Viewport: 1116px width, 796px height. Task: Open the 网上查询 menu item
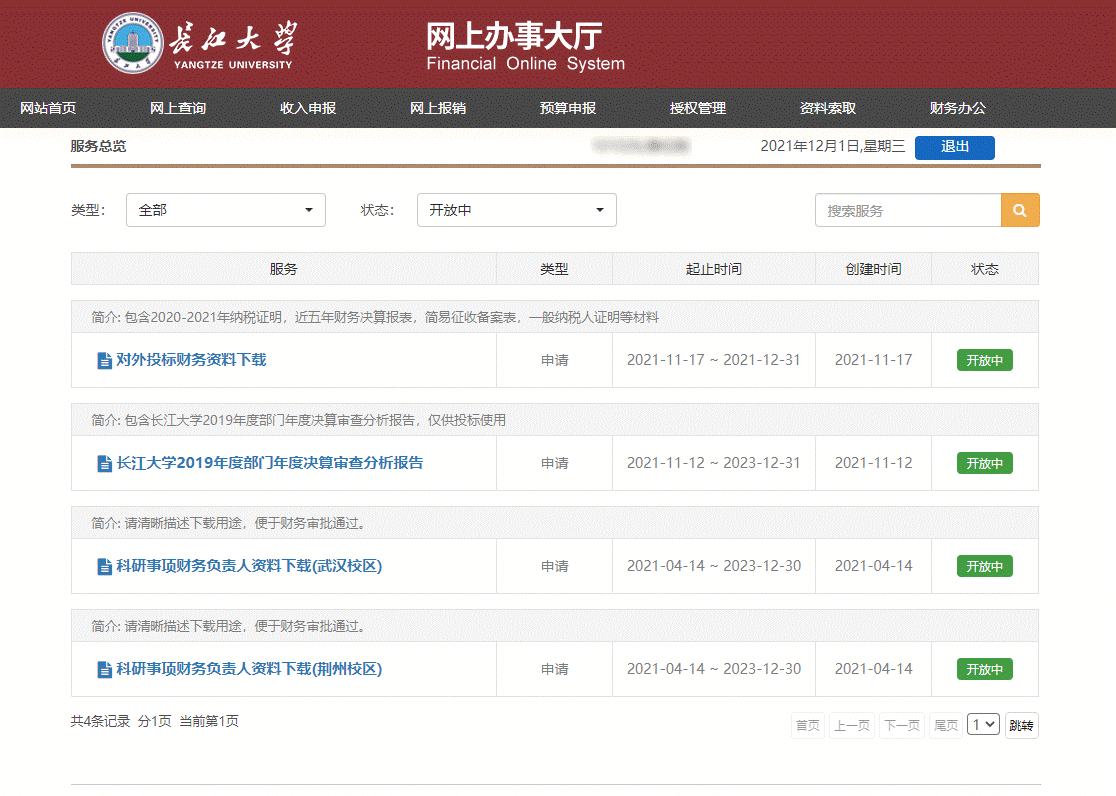(x=178, y=108)
